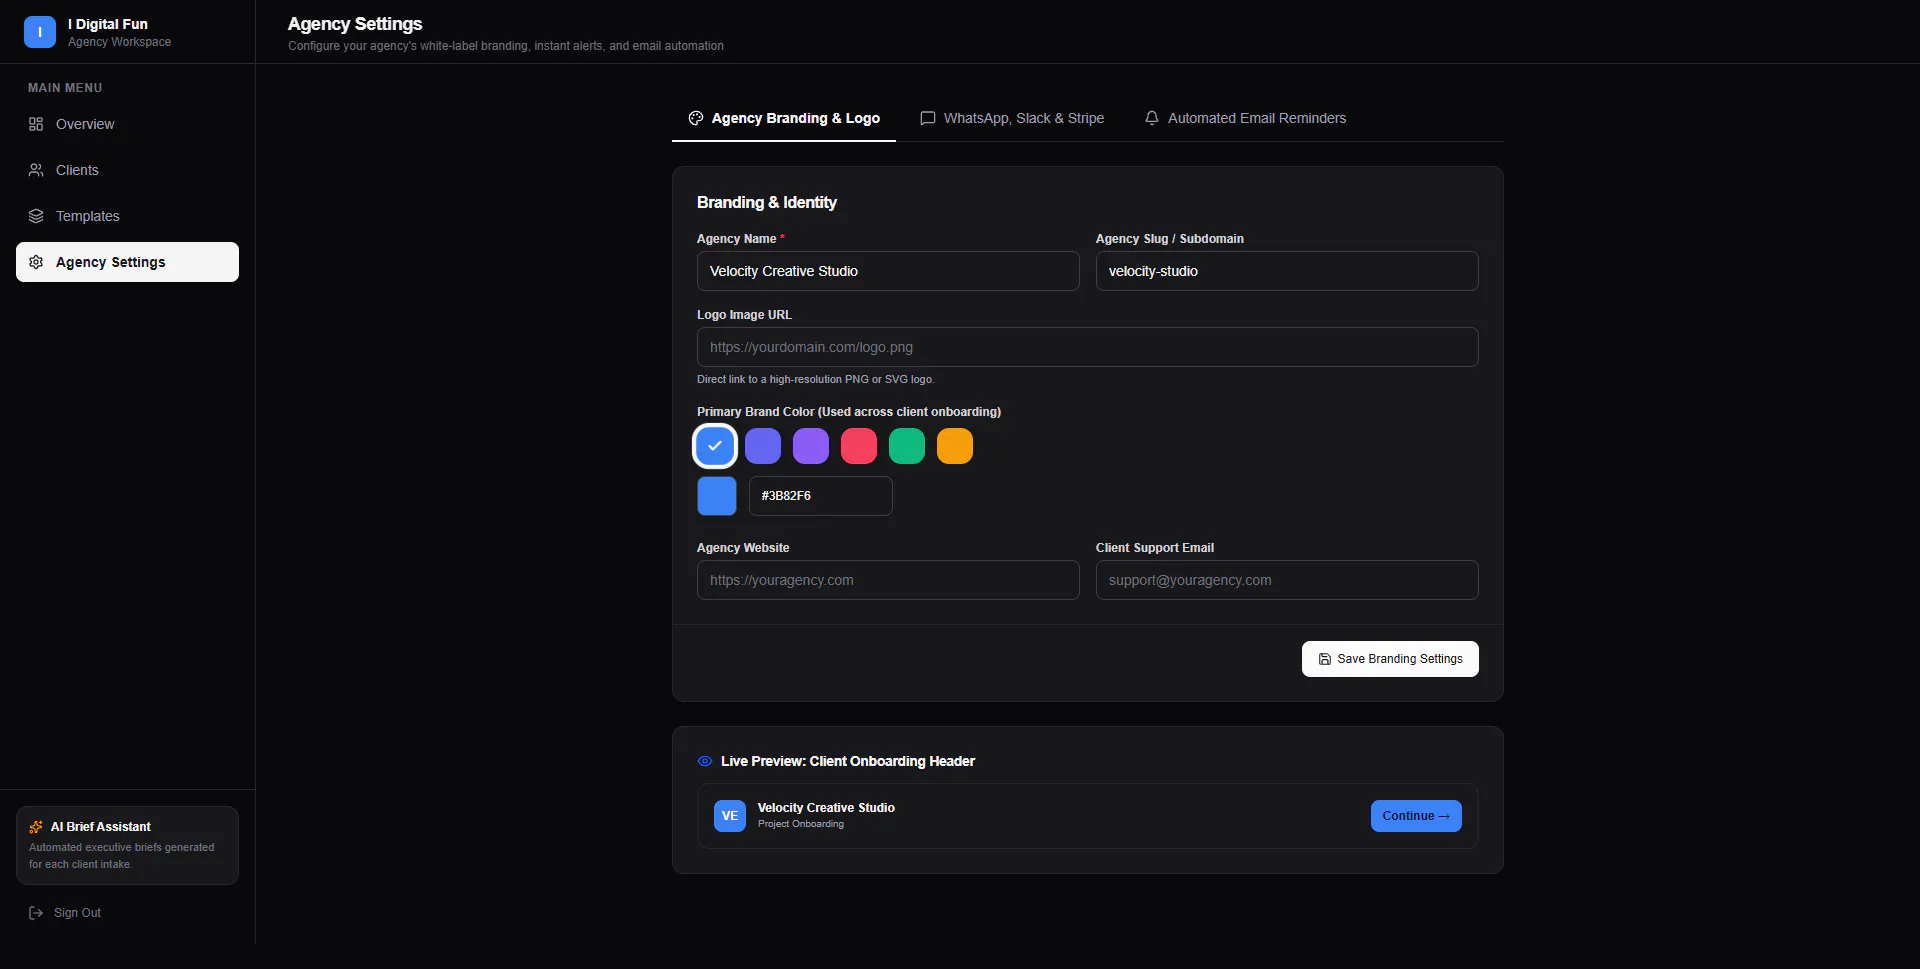This screenshot has height=969, width=1920.
Task: Switch to Automated Email Reminders tab
Action: tap(1245, 118)
